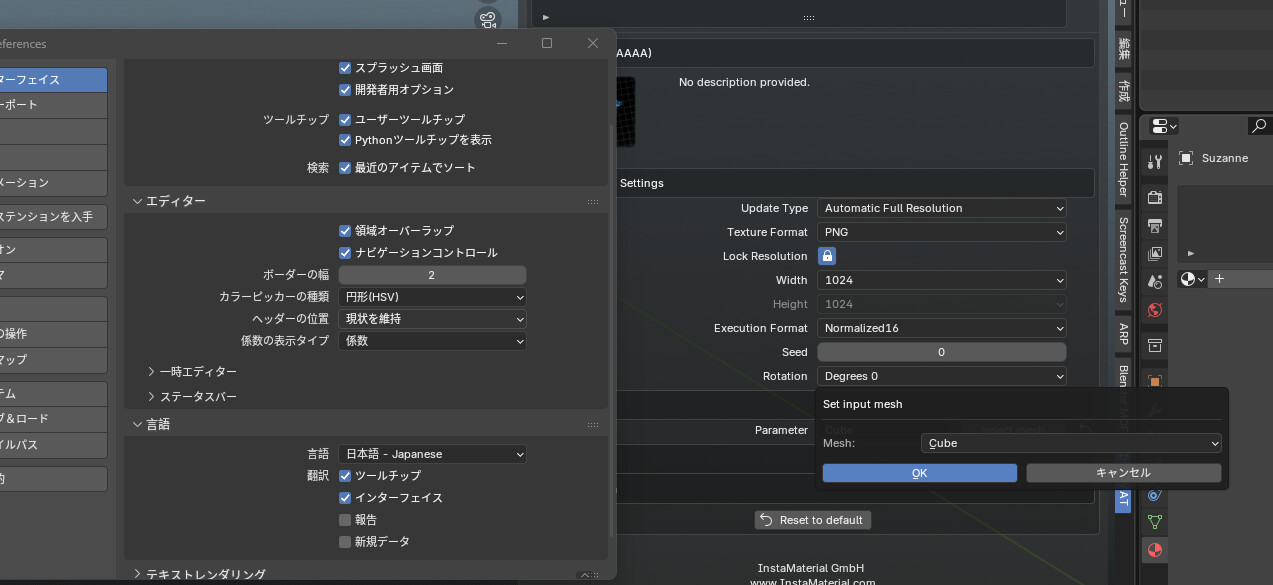Open the Tool properties tab icon
The height and width of the screenshot is (585, 1273).
click(x=1155, y=161)
